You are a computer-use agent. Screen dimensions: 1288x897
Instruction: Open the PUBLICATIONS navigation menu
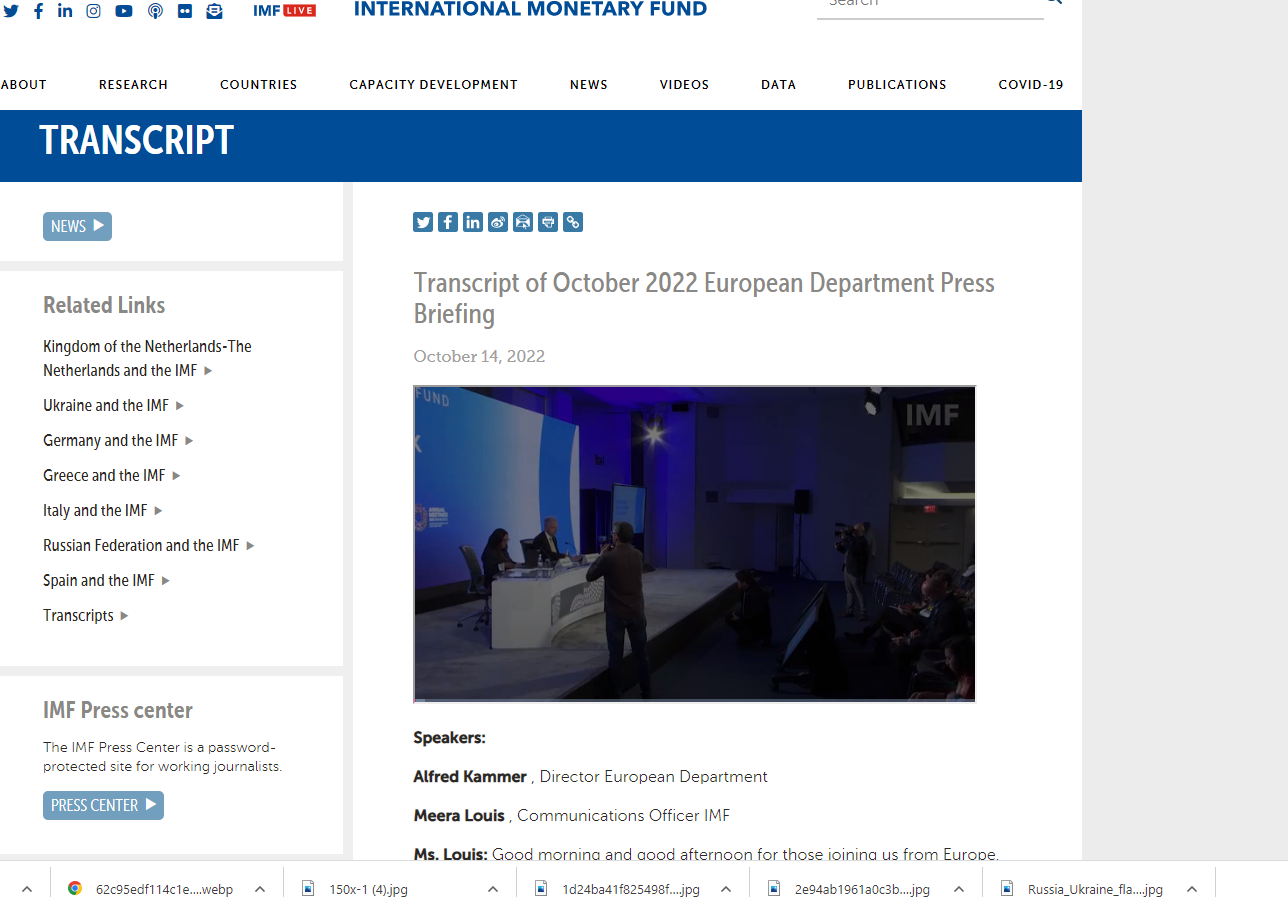(897, 85)
